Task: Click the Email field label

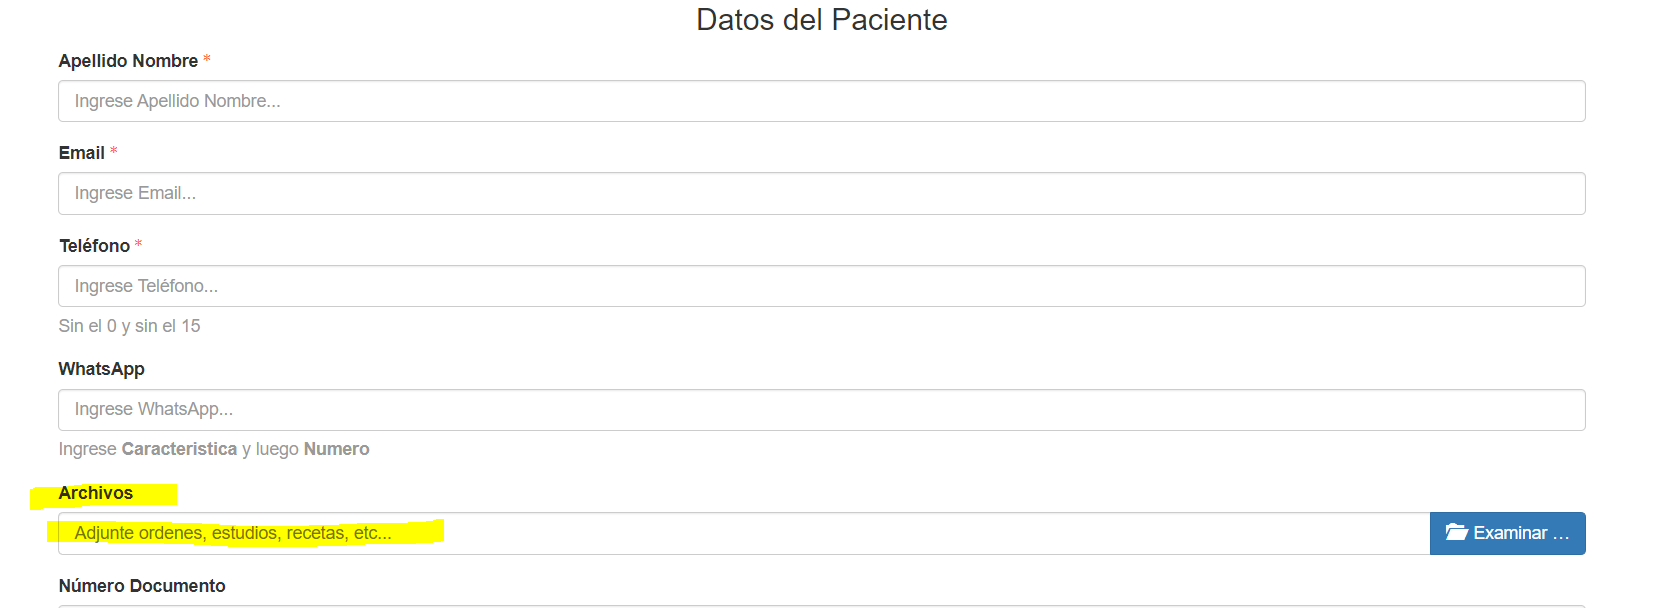Action: (81, 153)
